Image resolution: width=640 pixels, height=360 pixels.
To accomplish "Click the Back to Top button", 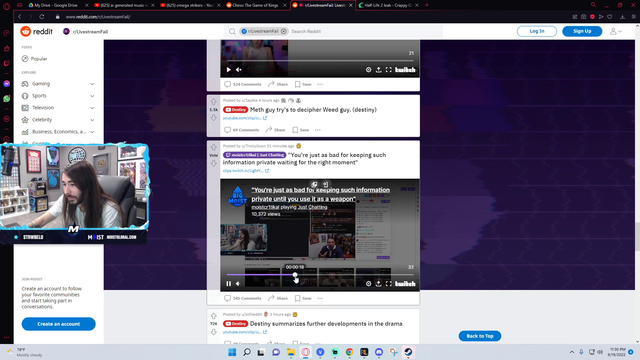I will (480, 336).
